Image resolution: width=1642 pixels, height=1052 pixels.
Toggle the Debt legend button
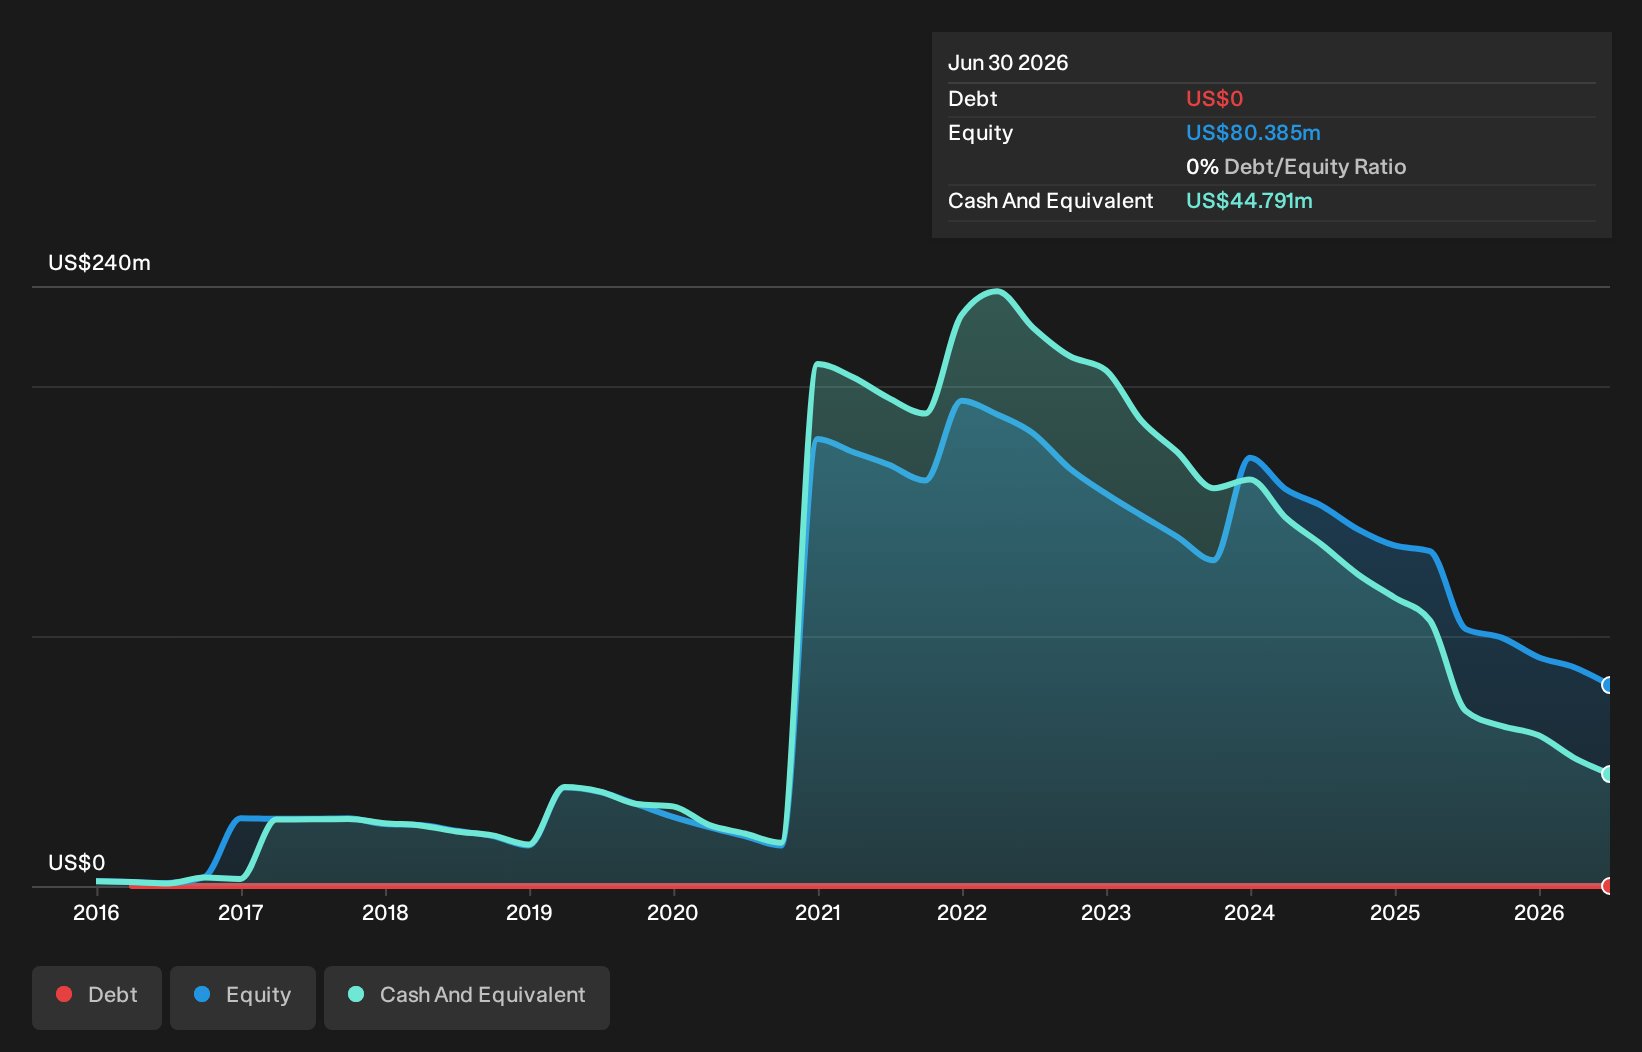point(97,997)
